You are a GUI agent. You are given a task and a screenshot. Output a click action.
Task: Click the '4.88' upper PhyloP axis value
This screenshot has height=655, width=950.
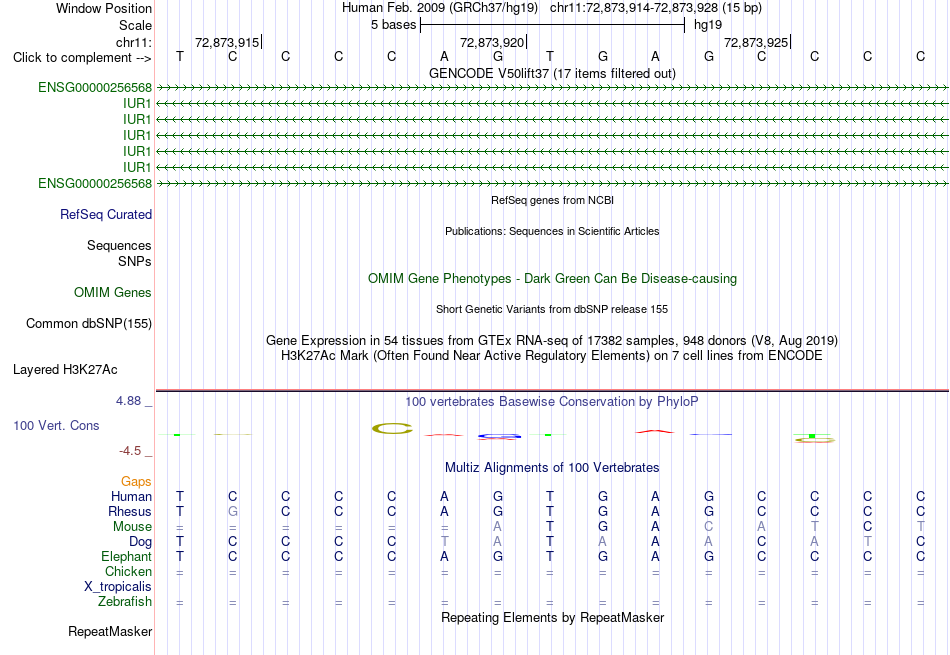(128, 401)
